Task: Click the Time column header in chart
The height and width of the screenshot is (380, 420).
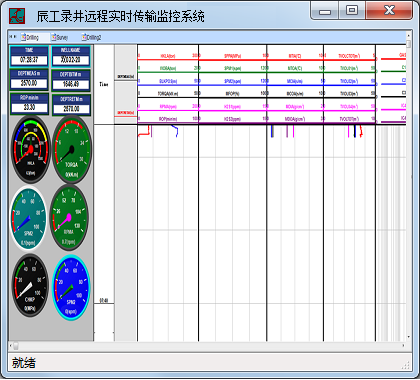Action: click(x=104, y=84)
